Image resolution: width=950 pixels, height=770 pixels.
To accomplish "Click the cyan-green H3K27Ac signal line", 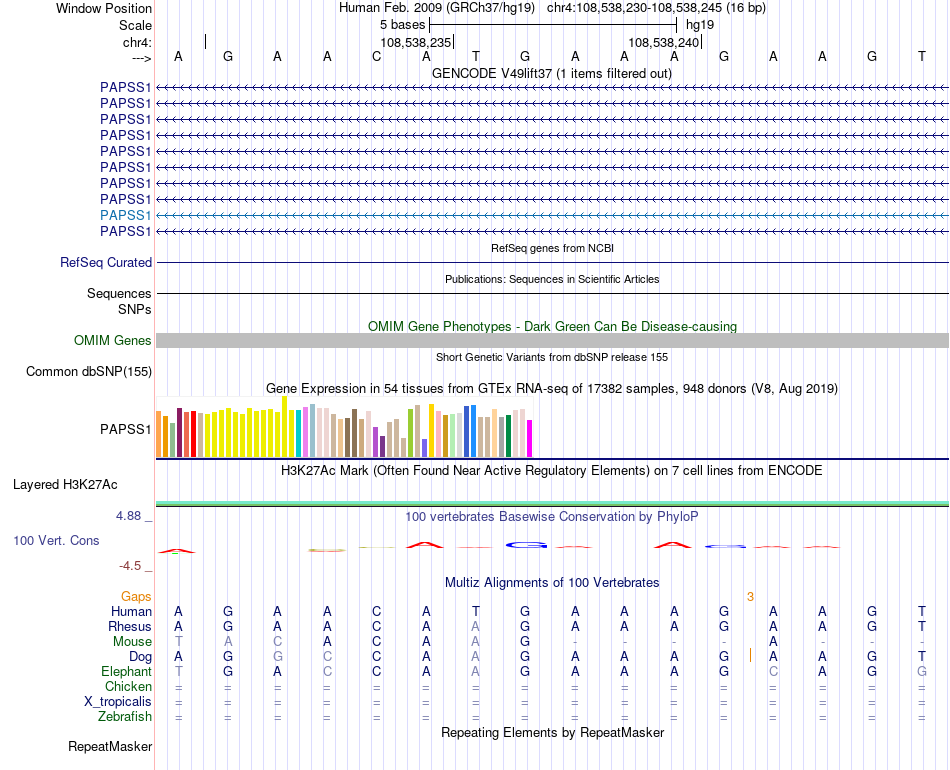I will (x=553, y=503).
